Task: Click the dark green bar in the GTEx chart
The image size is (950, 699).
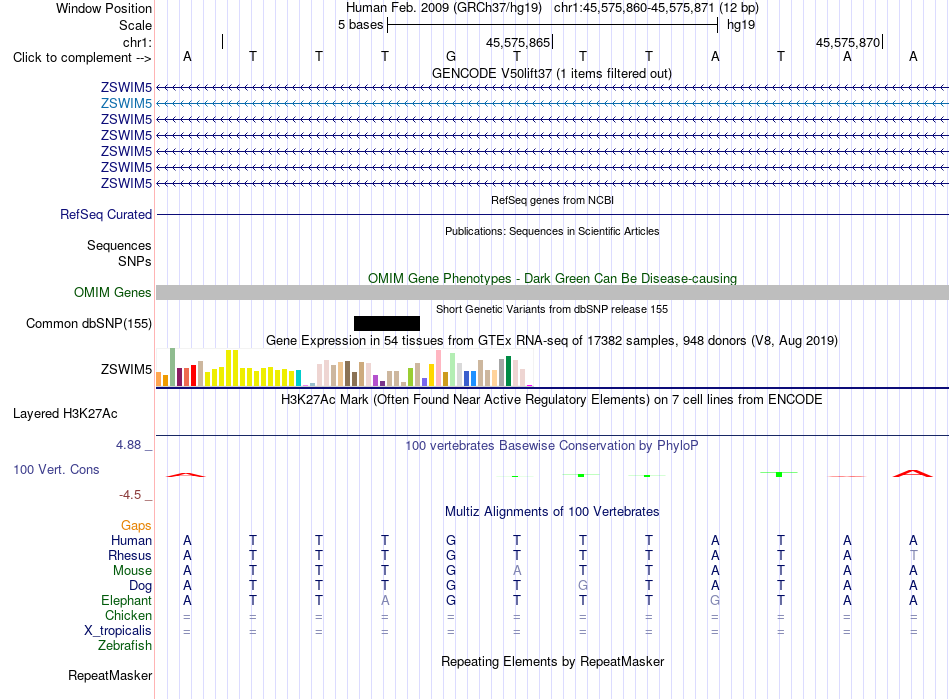Action: click(508, 371)
